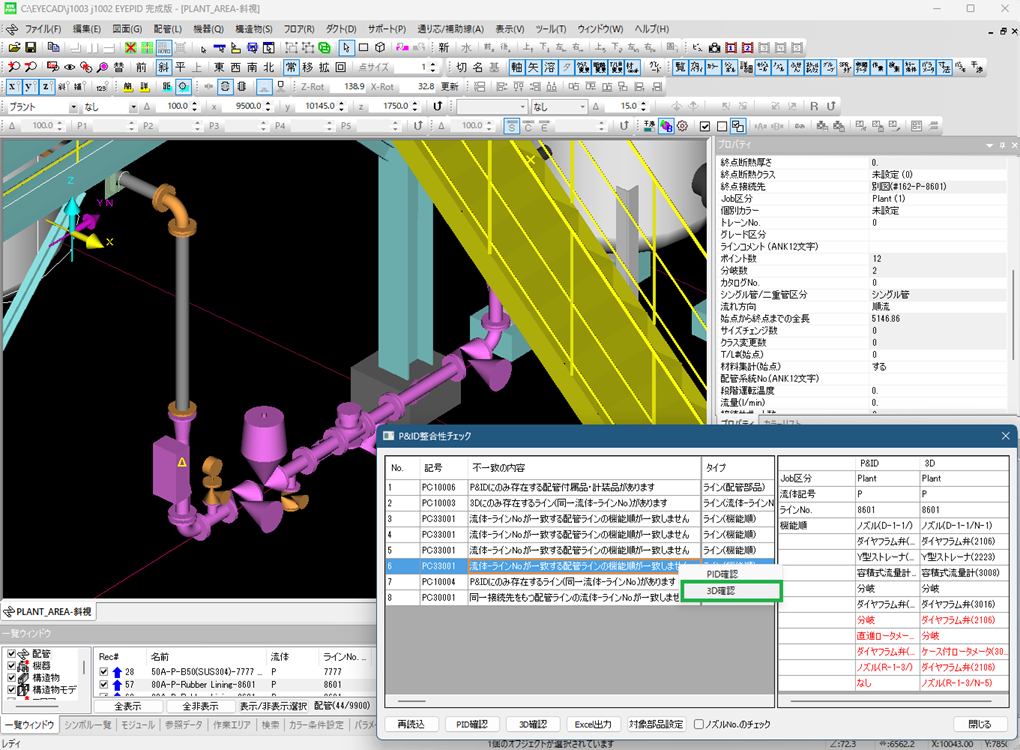Click the 覧 list toolbar icon
This screenshot has height=750, width=1020.
pyautogui.click(x=680, y=67)
